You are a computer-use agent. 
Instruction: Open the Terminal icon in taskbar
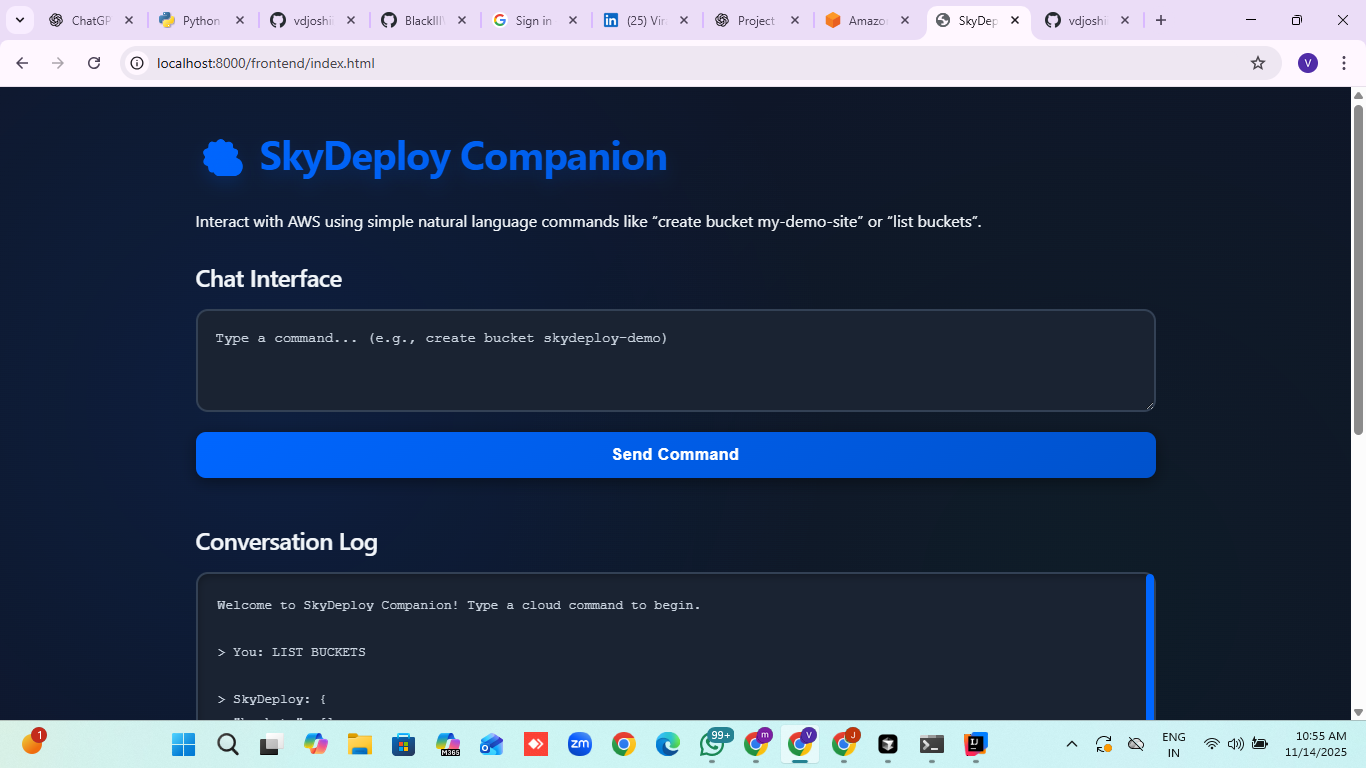click(931, 744)
